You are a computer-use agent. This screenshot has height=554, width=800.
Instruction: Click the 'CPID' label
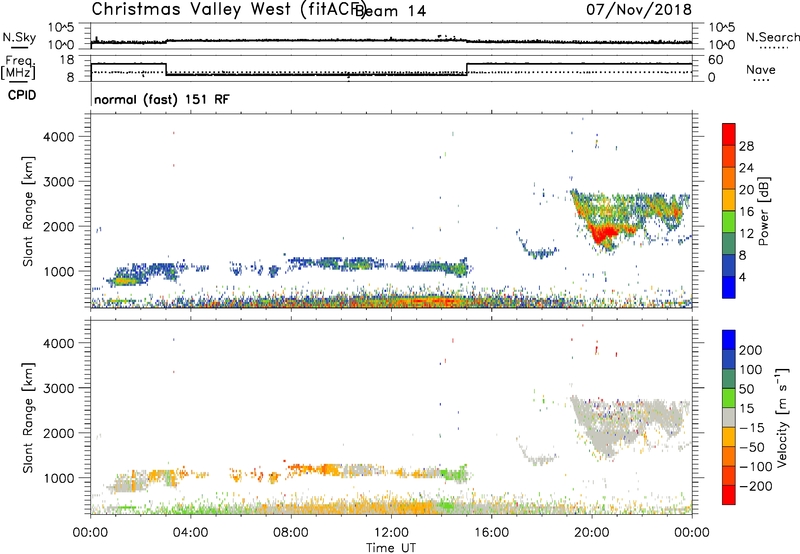(x=22, y=95)
